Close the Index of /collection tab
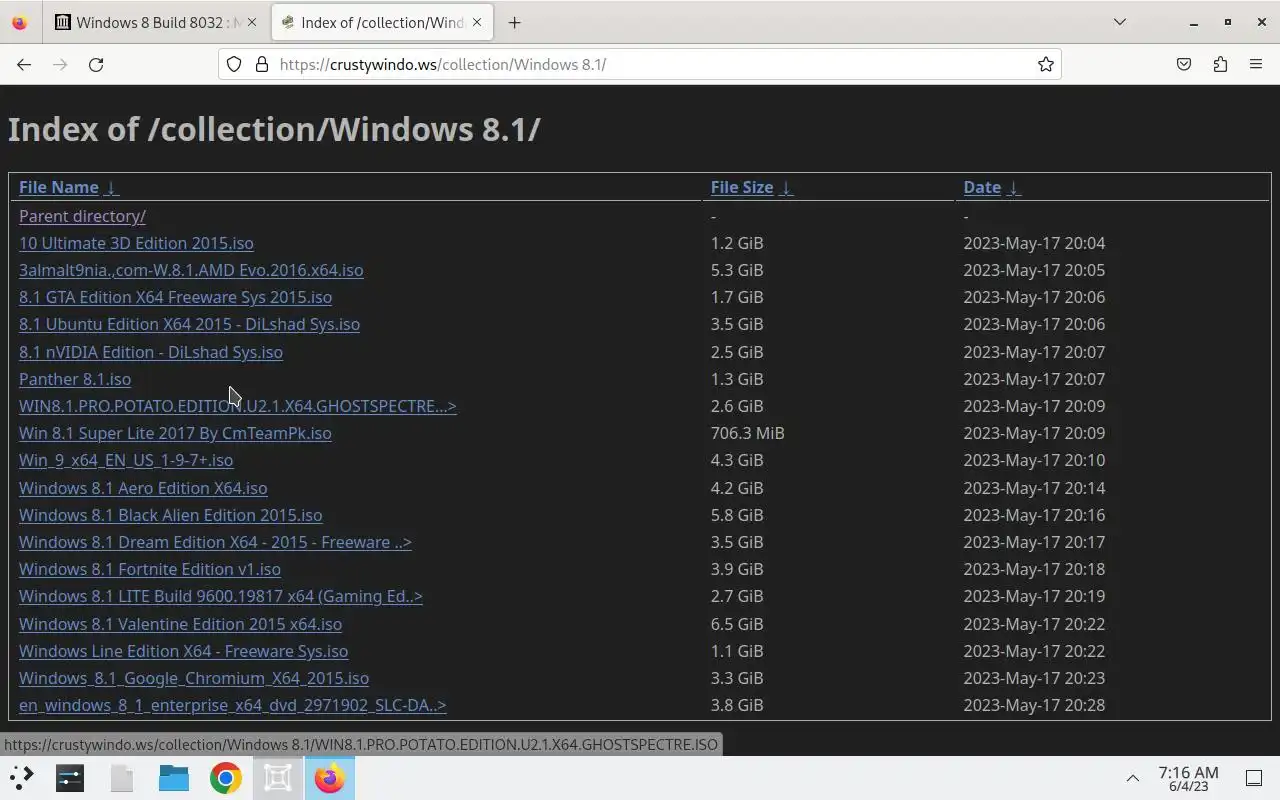Viewport: 1280px width, 800px height. (478, 22)
